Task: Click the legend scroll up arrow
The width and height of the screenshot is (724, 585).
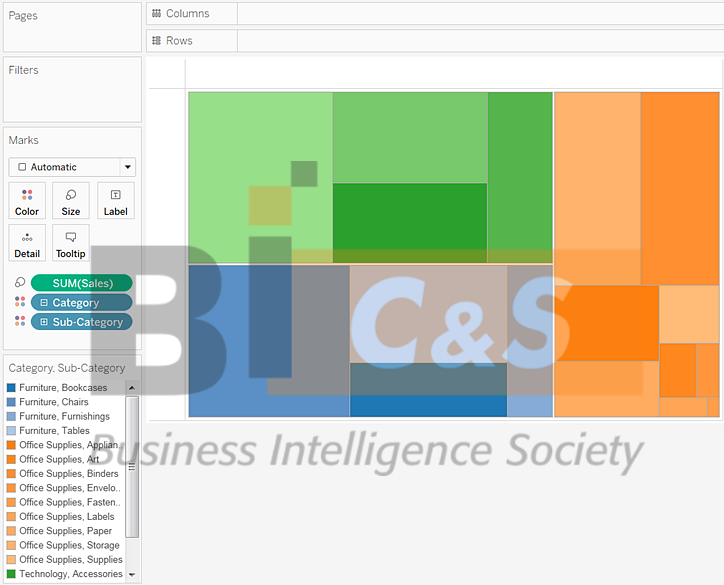Action: pyautogui.click(x=132, y=388)
